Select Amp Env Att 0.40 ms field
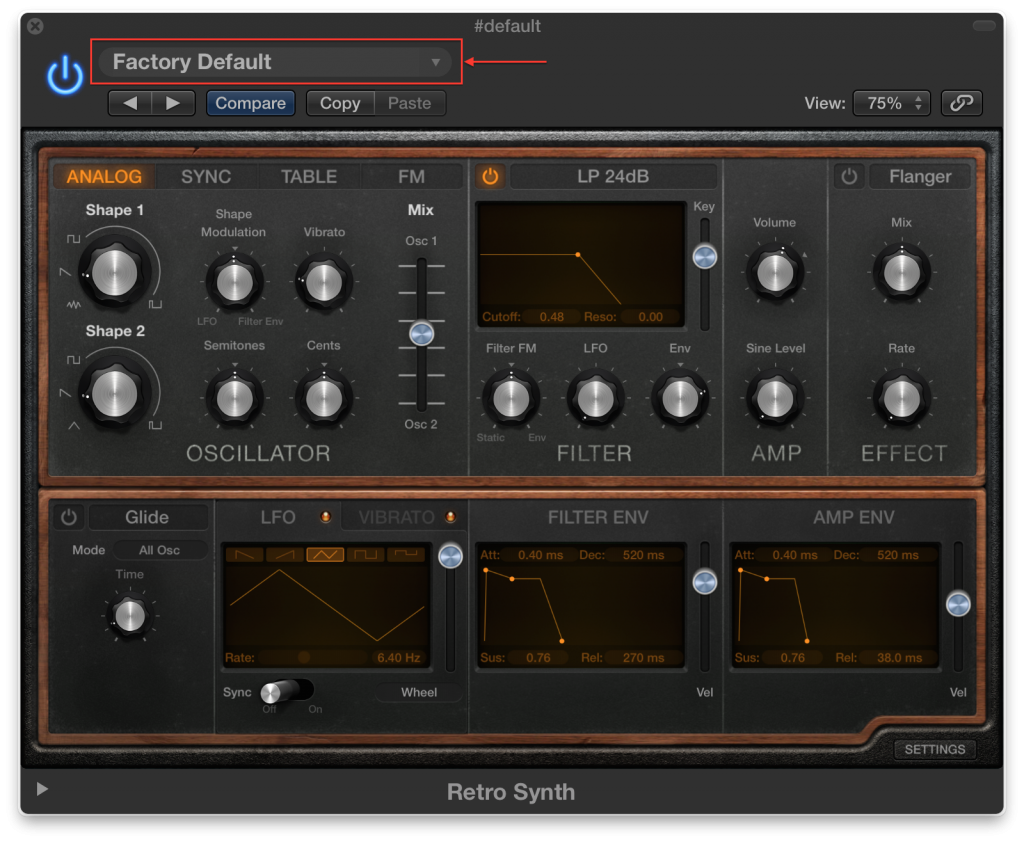 795,555
